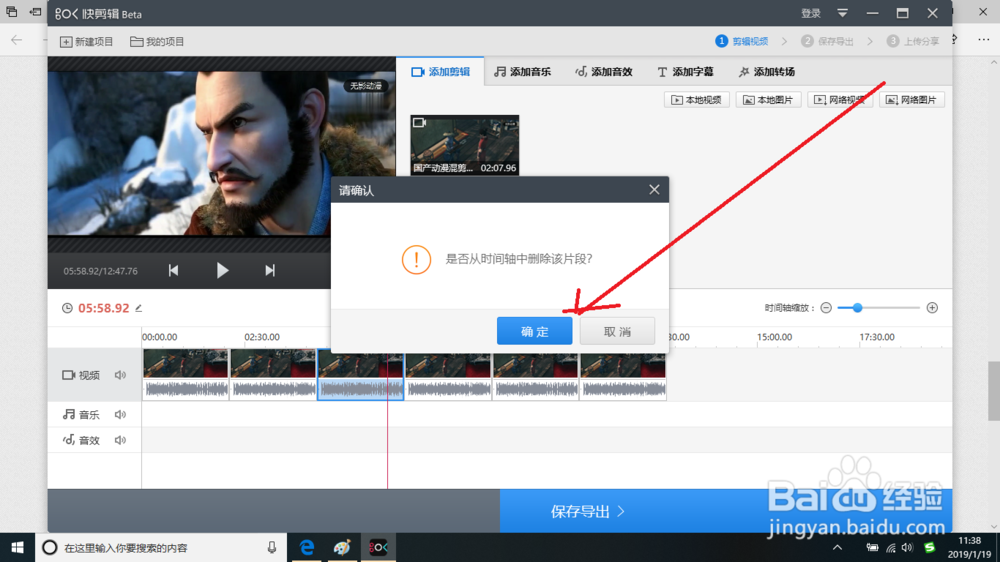Open the Windows Start menu
The width and height of the screenshot is (1000, 562).
point(17,547)
